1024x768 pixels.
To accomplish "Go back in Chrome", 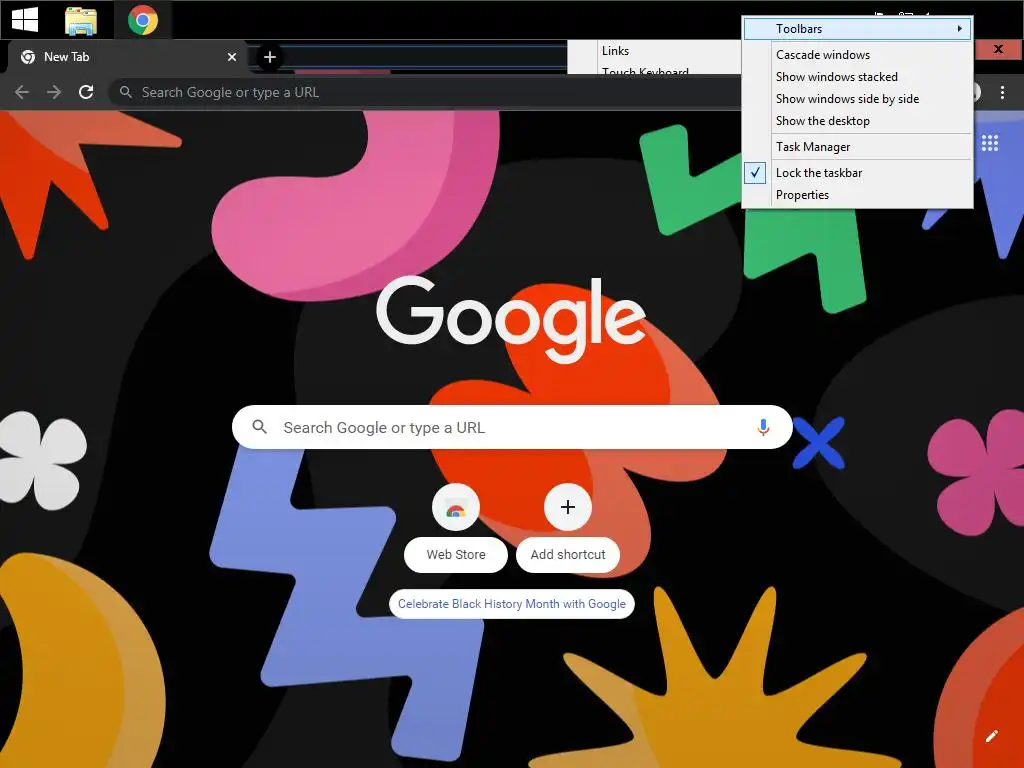I will click(22, 92).
